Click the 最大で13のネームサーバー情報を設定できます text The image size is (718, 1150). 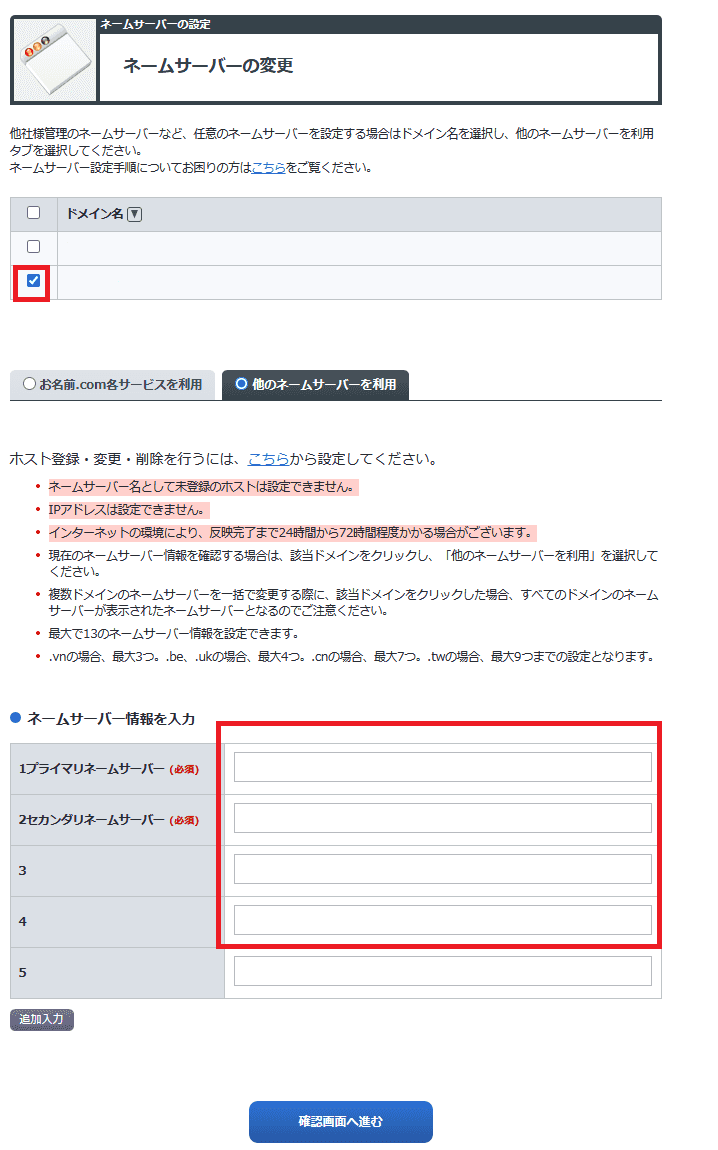tap(173, 634)
